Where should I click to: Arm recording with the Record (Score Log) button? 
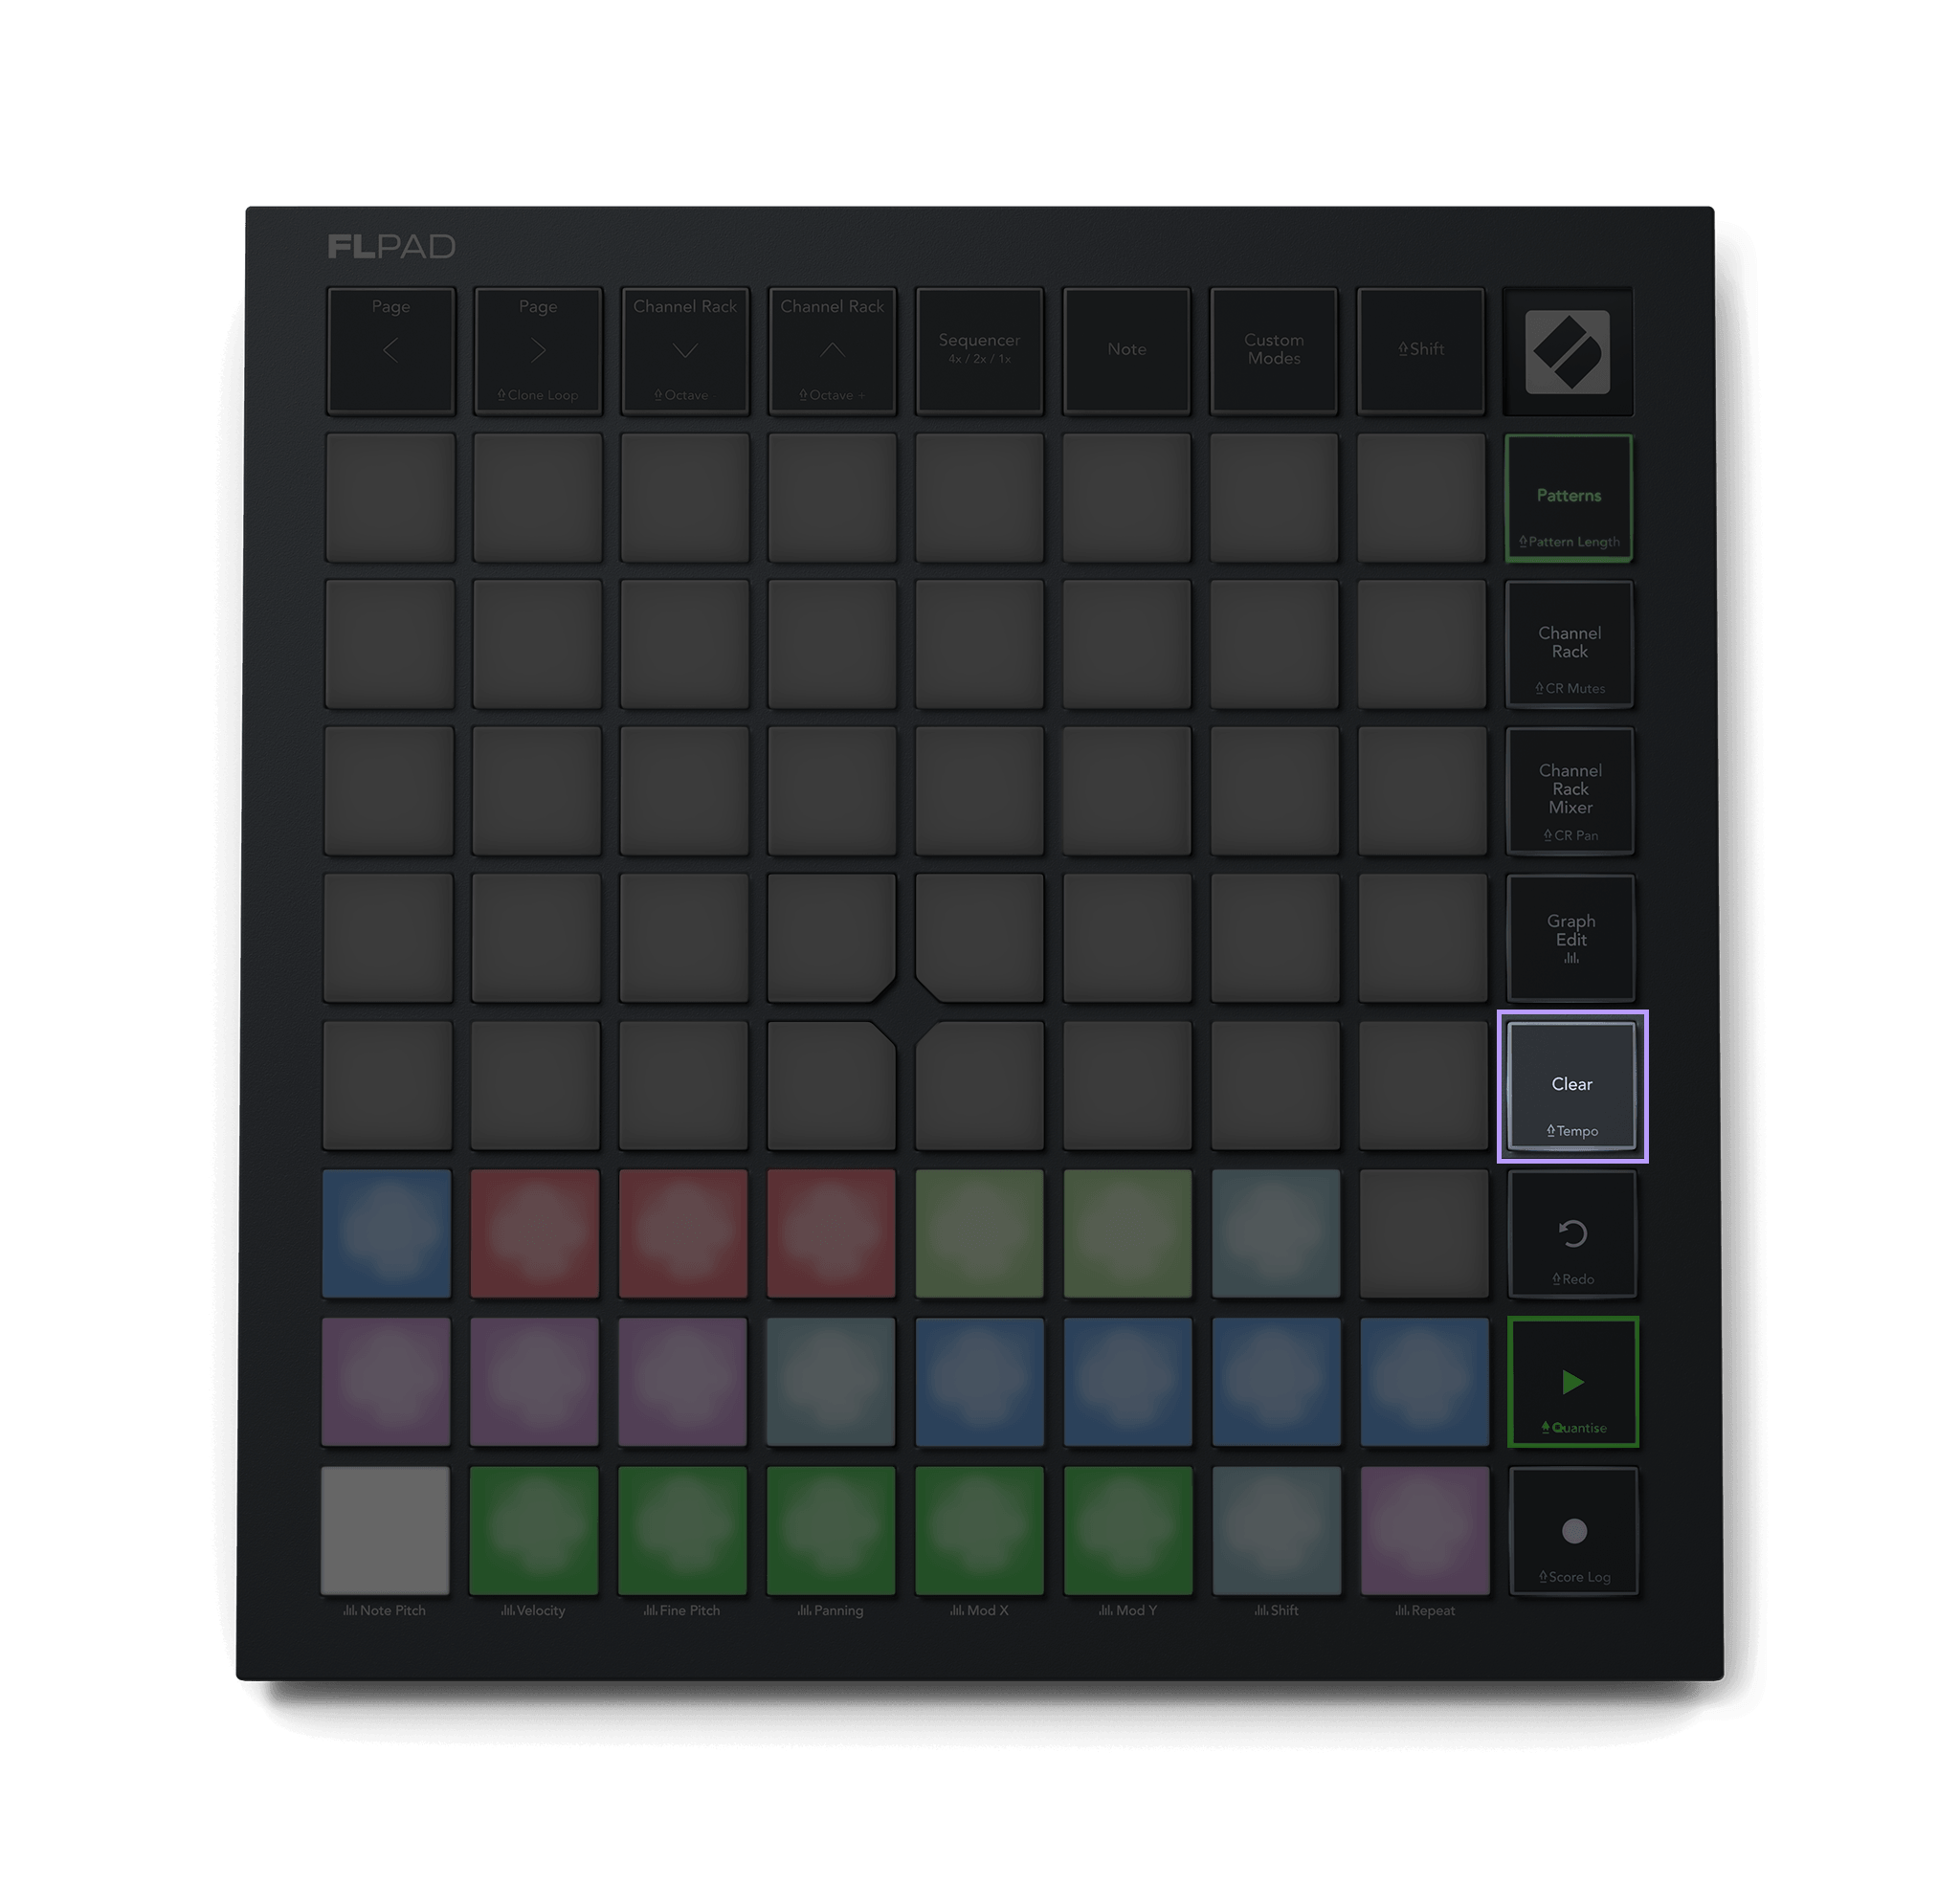point(1574,1531)
